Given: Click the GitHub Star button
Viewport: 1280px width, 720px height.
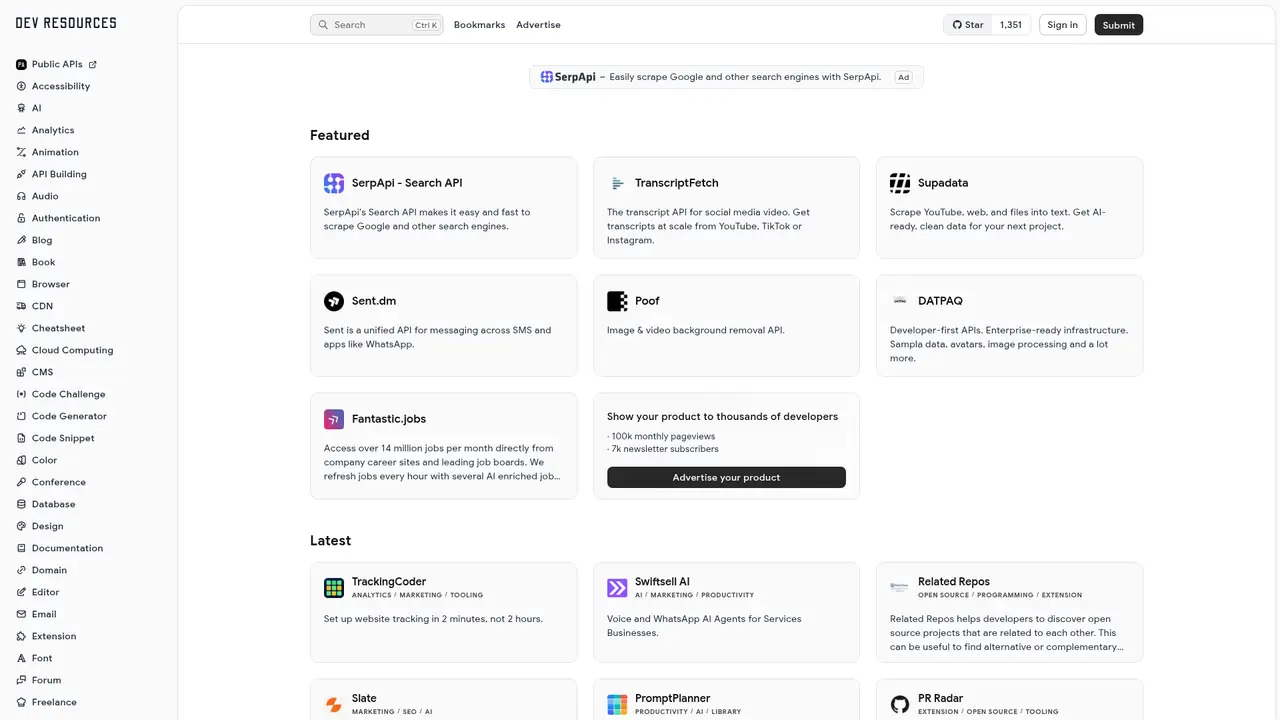Looking at the screenshot, I should 967,25.
